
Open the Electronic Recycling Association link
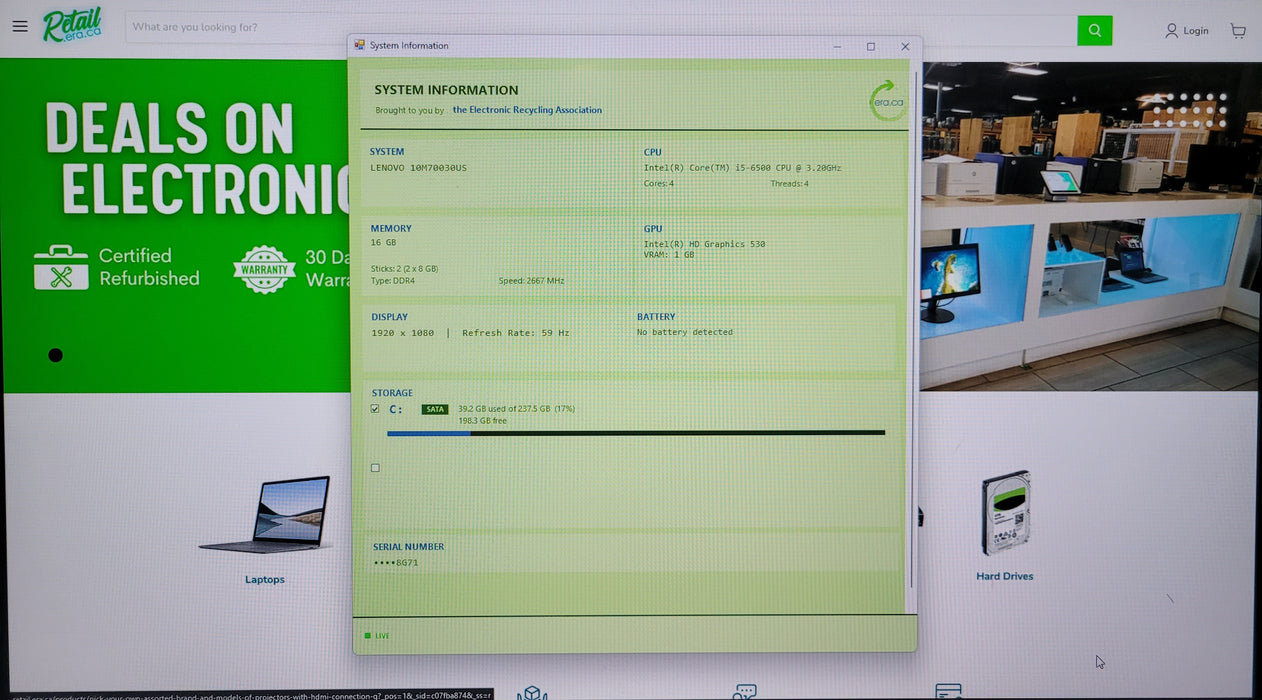pos(527,110)
